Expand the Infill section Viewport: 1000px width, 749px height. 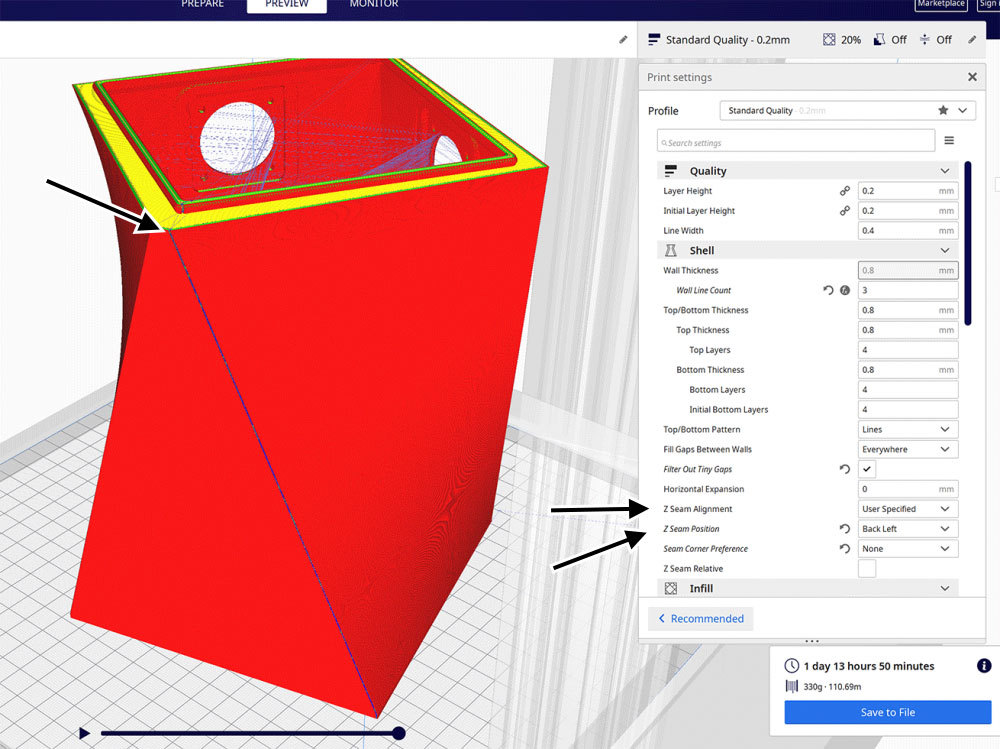945,588
